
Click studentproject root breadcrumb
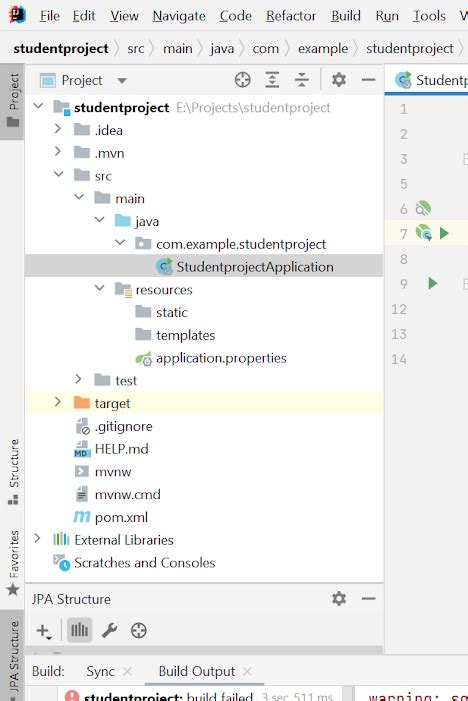61,48
